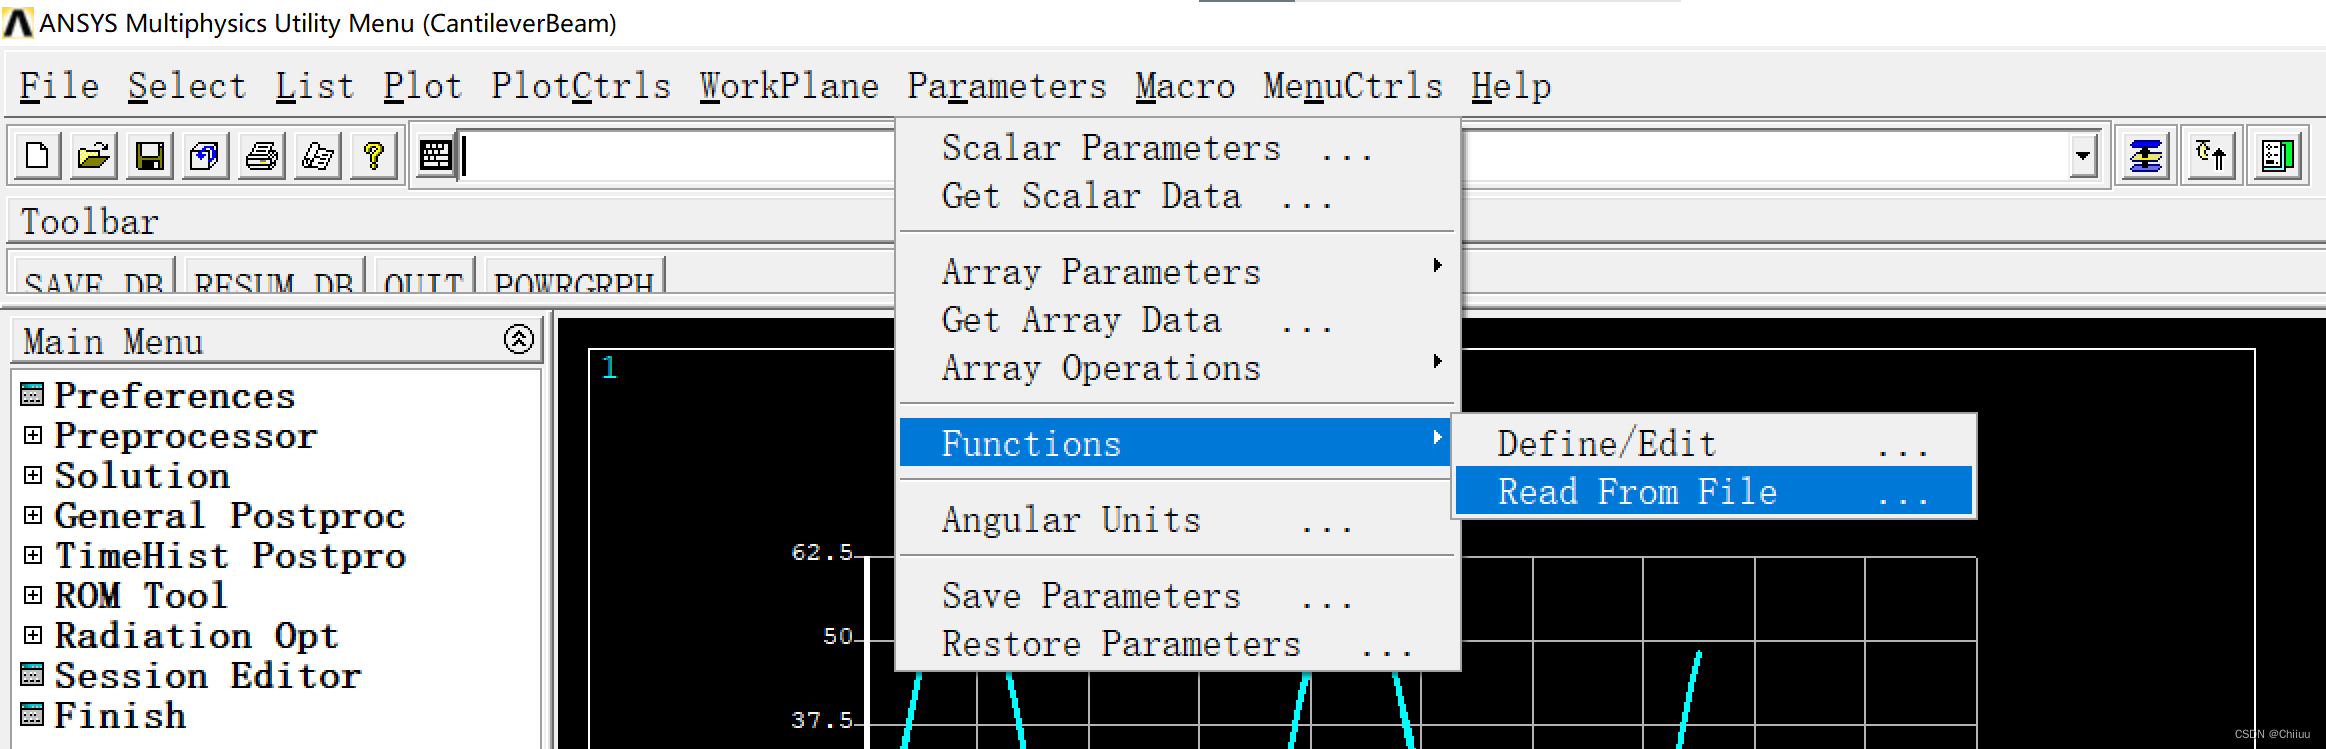Choose Scalar Parameters menu entry
The height and width of the screenshot is (749, 2326).
1177,147
